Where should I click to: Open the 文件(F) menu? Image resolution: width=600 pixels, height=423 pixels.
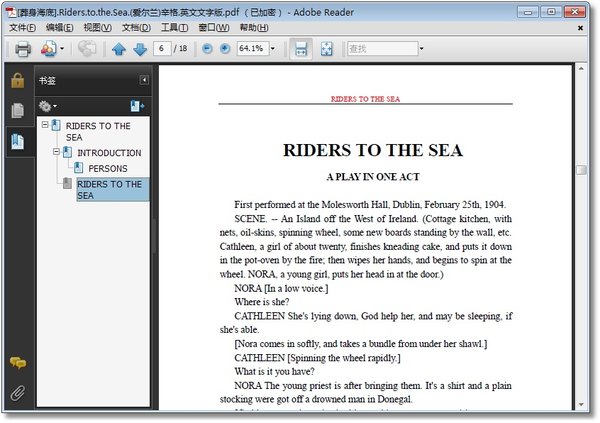click(x=22, y=27)
